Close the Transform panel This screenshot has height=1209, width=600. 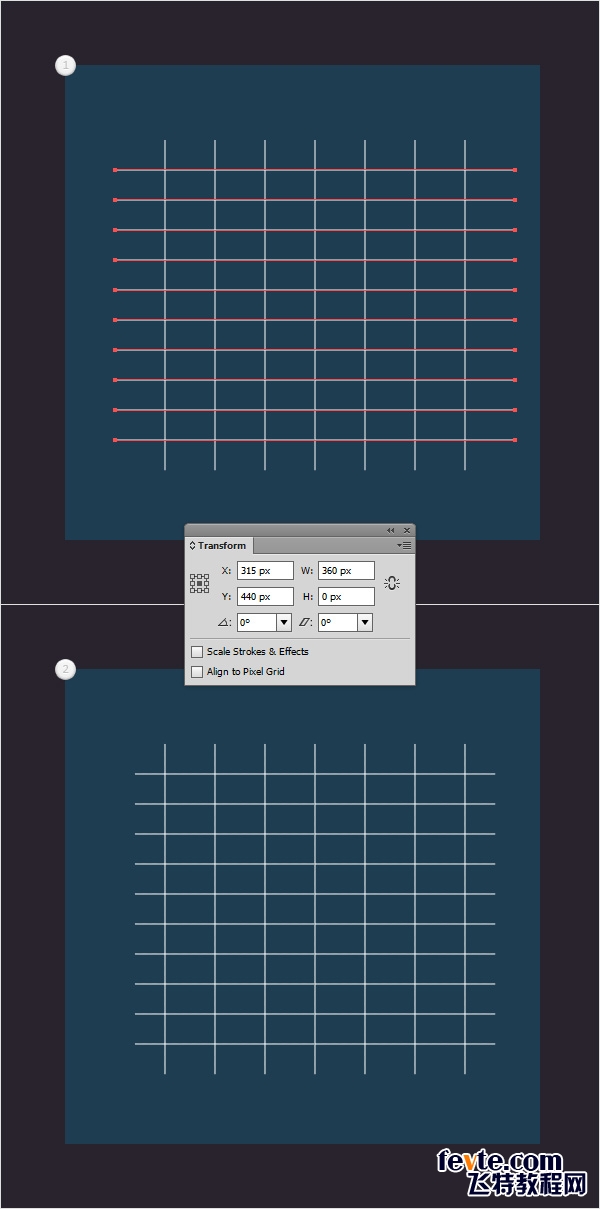click(406, 530)
